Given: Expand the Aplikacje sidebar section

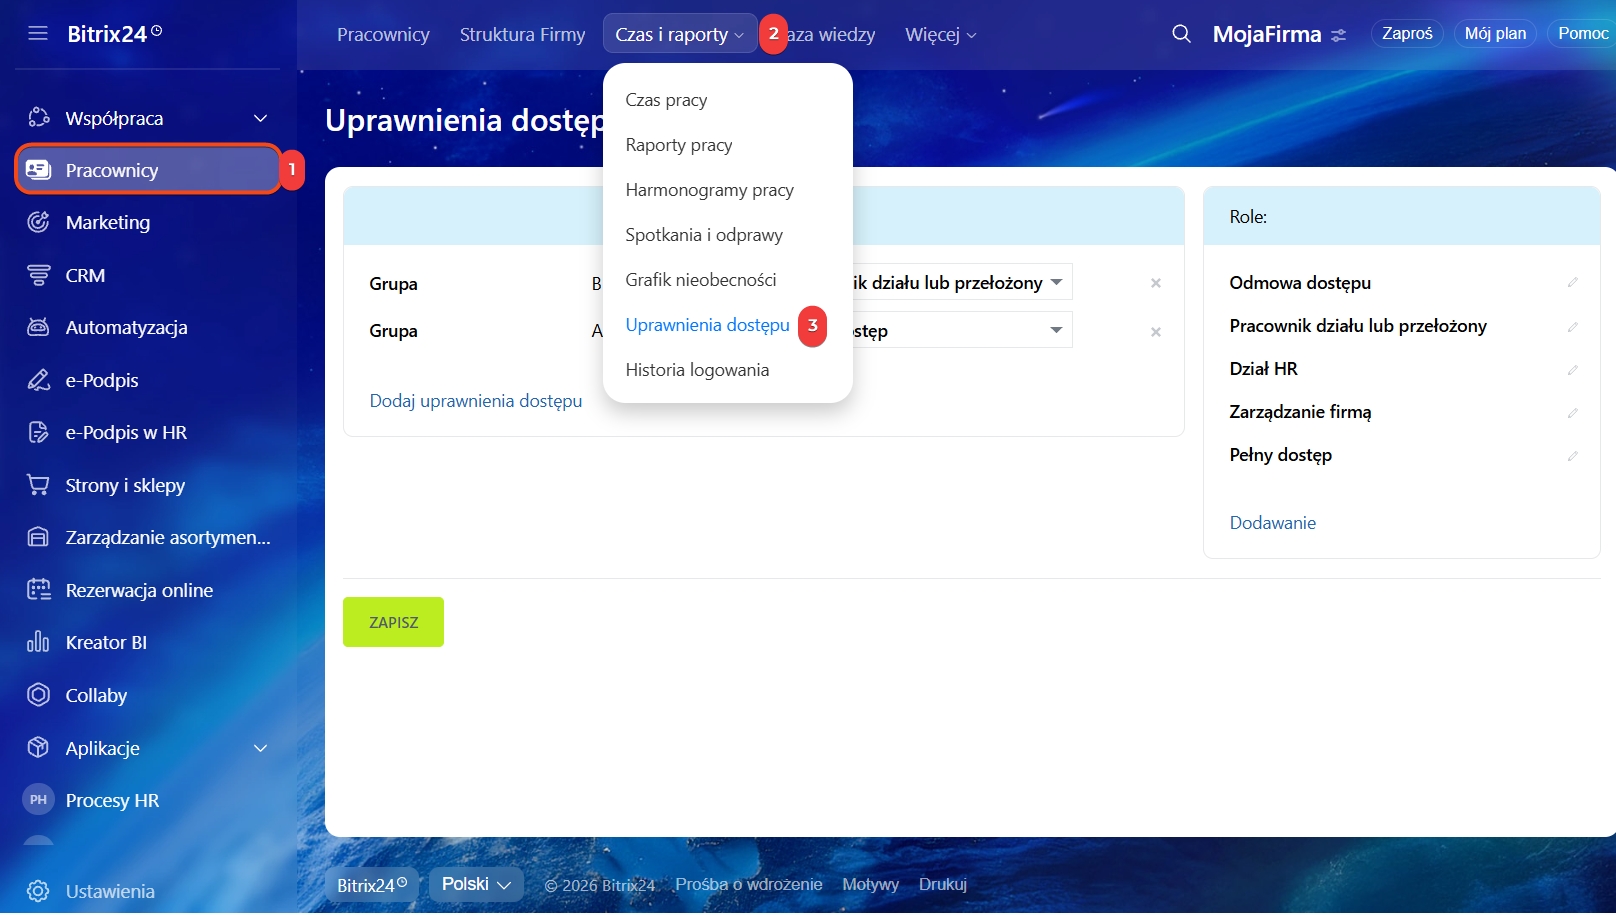Looking at the screenshot, I should tap(260, 748).
